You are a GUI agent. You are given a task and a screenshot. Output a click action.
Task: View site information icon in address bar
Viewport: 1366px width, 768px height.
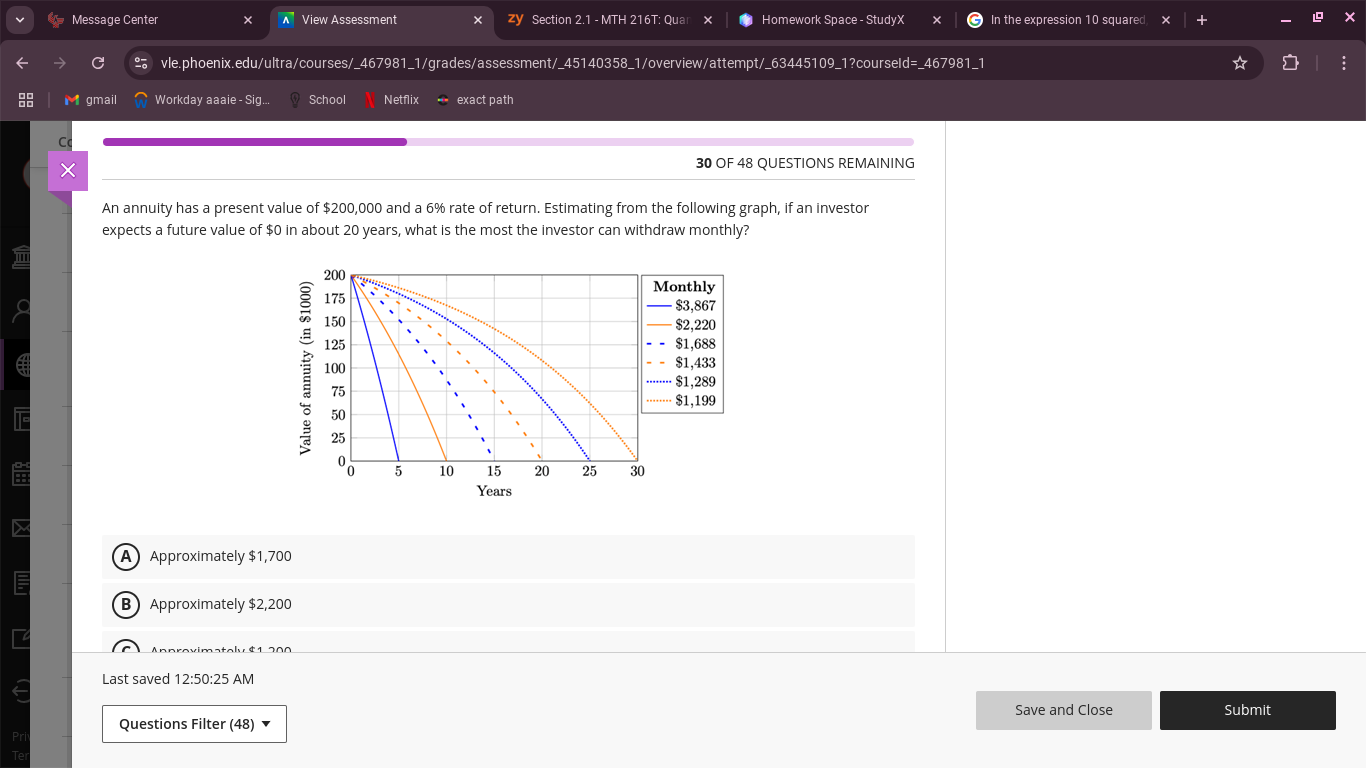(x=141, y=63)
